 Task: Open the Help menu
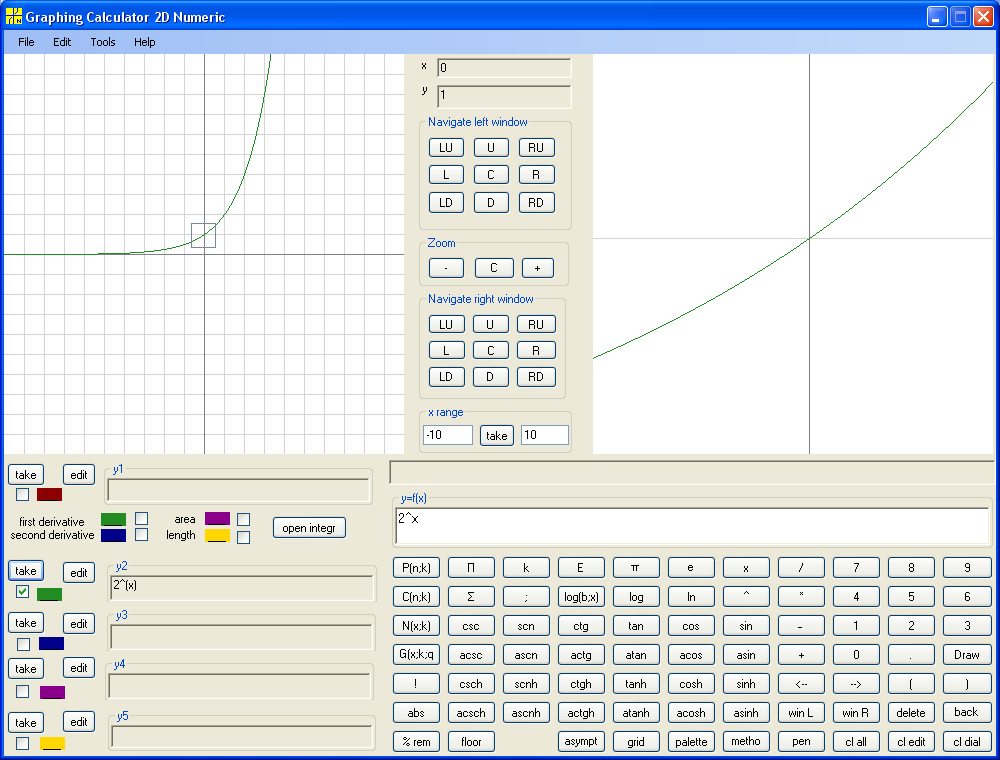pyautogui.click(x=145, y=42)
